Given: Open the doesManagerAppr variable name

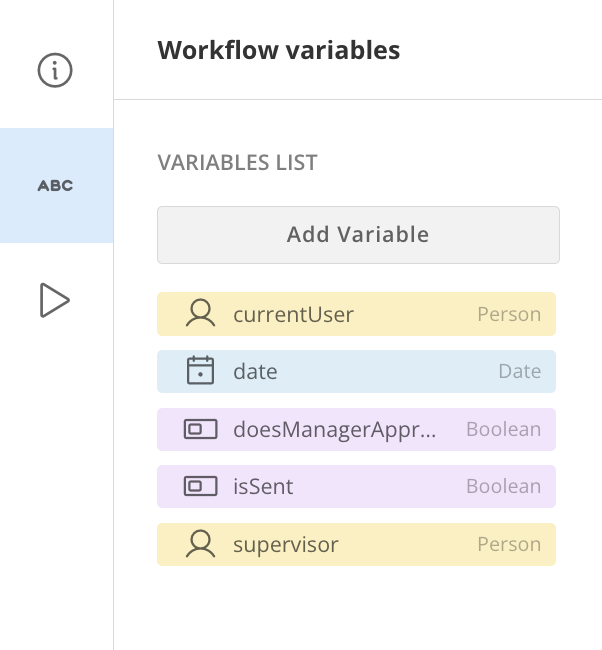Looking at the screenshot, I should 335,430.
